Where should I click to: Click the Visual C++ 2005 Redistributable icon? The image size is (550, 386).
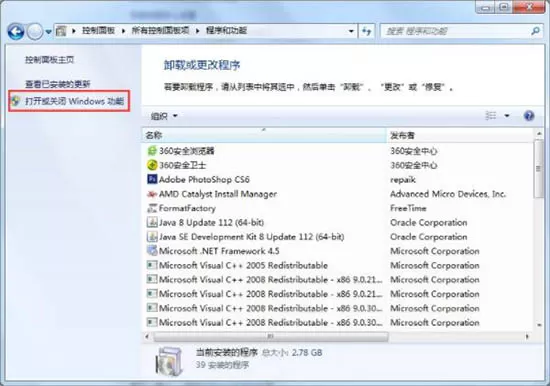click(x=152, y=265)
